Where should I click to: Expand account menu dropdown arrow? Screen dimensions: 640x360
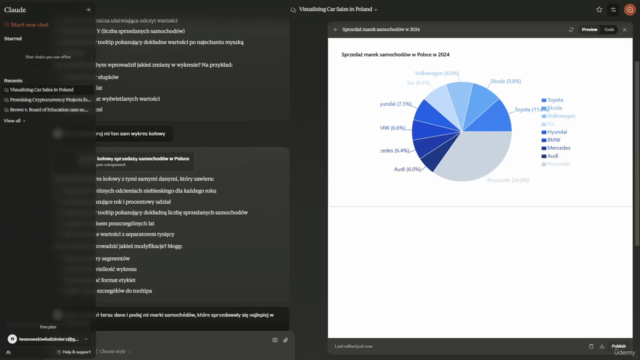coord(86,339)
